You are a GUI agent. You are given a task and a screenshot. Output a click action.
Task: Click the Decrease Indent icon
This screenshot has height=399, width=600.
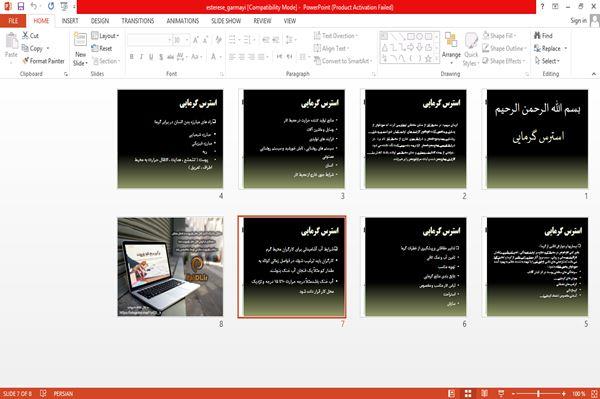[x=266, y=40]
